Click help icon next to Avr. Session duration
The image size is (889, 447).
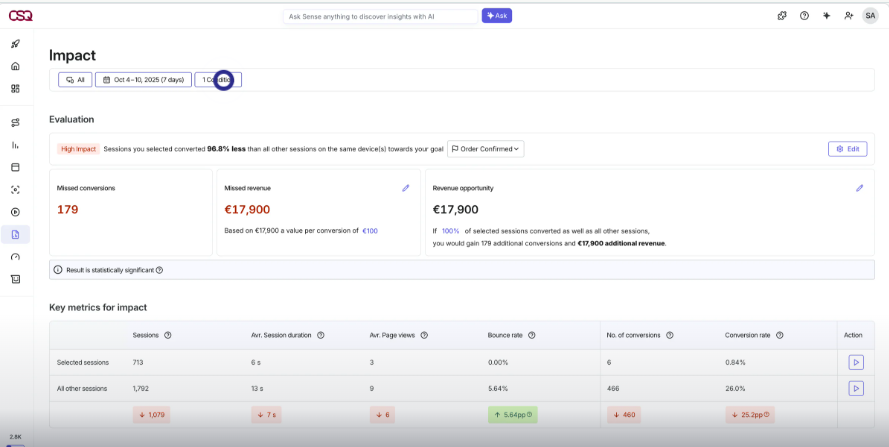click(x=320, y=335)
